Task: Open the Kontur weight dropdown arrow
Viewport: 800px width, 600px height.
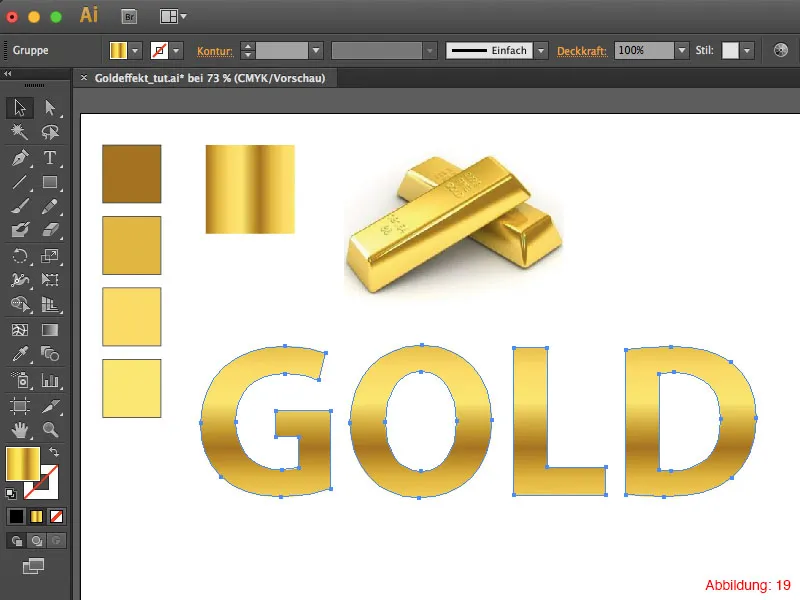Action: tap(316, 51)
